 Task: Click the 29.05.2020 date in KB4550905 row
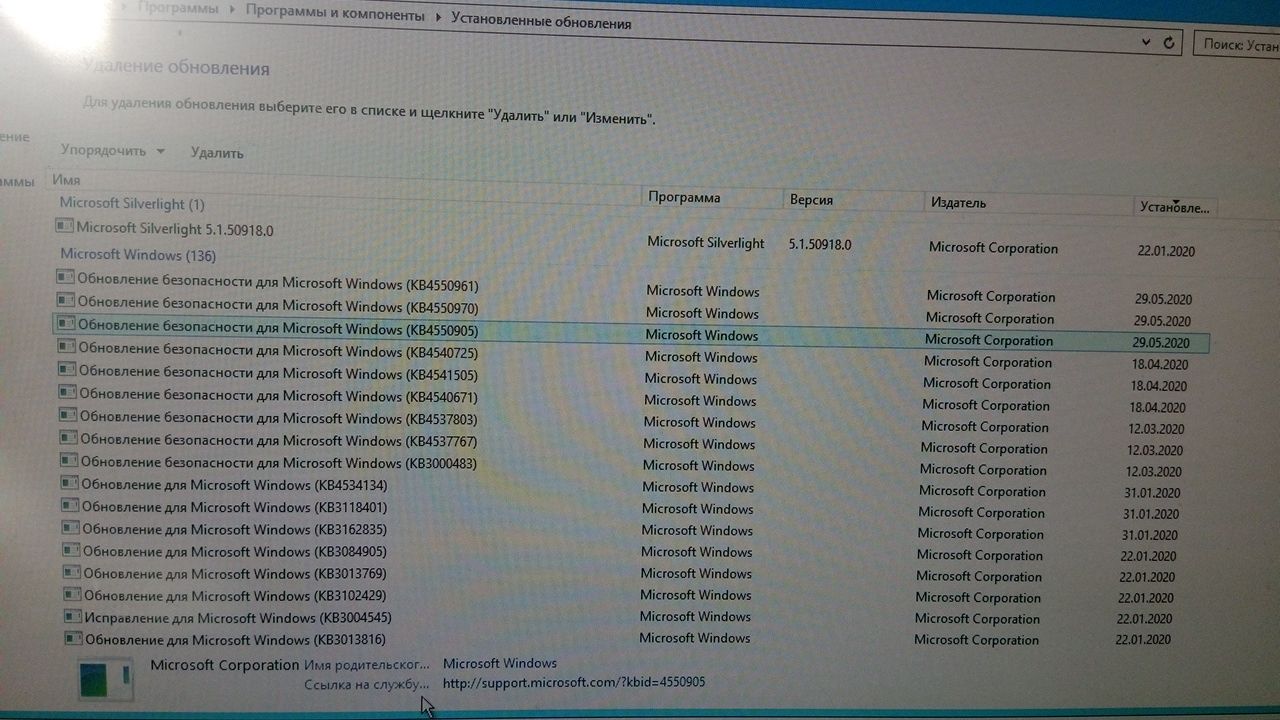[x=1161, y=343]
